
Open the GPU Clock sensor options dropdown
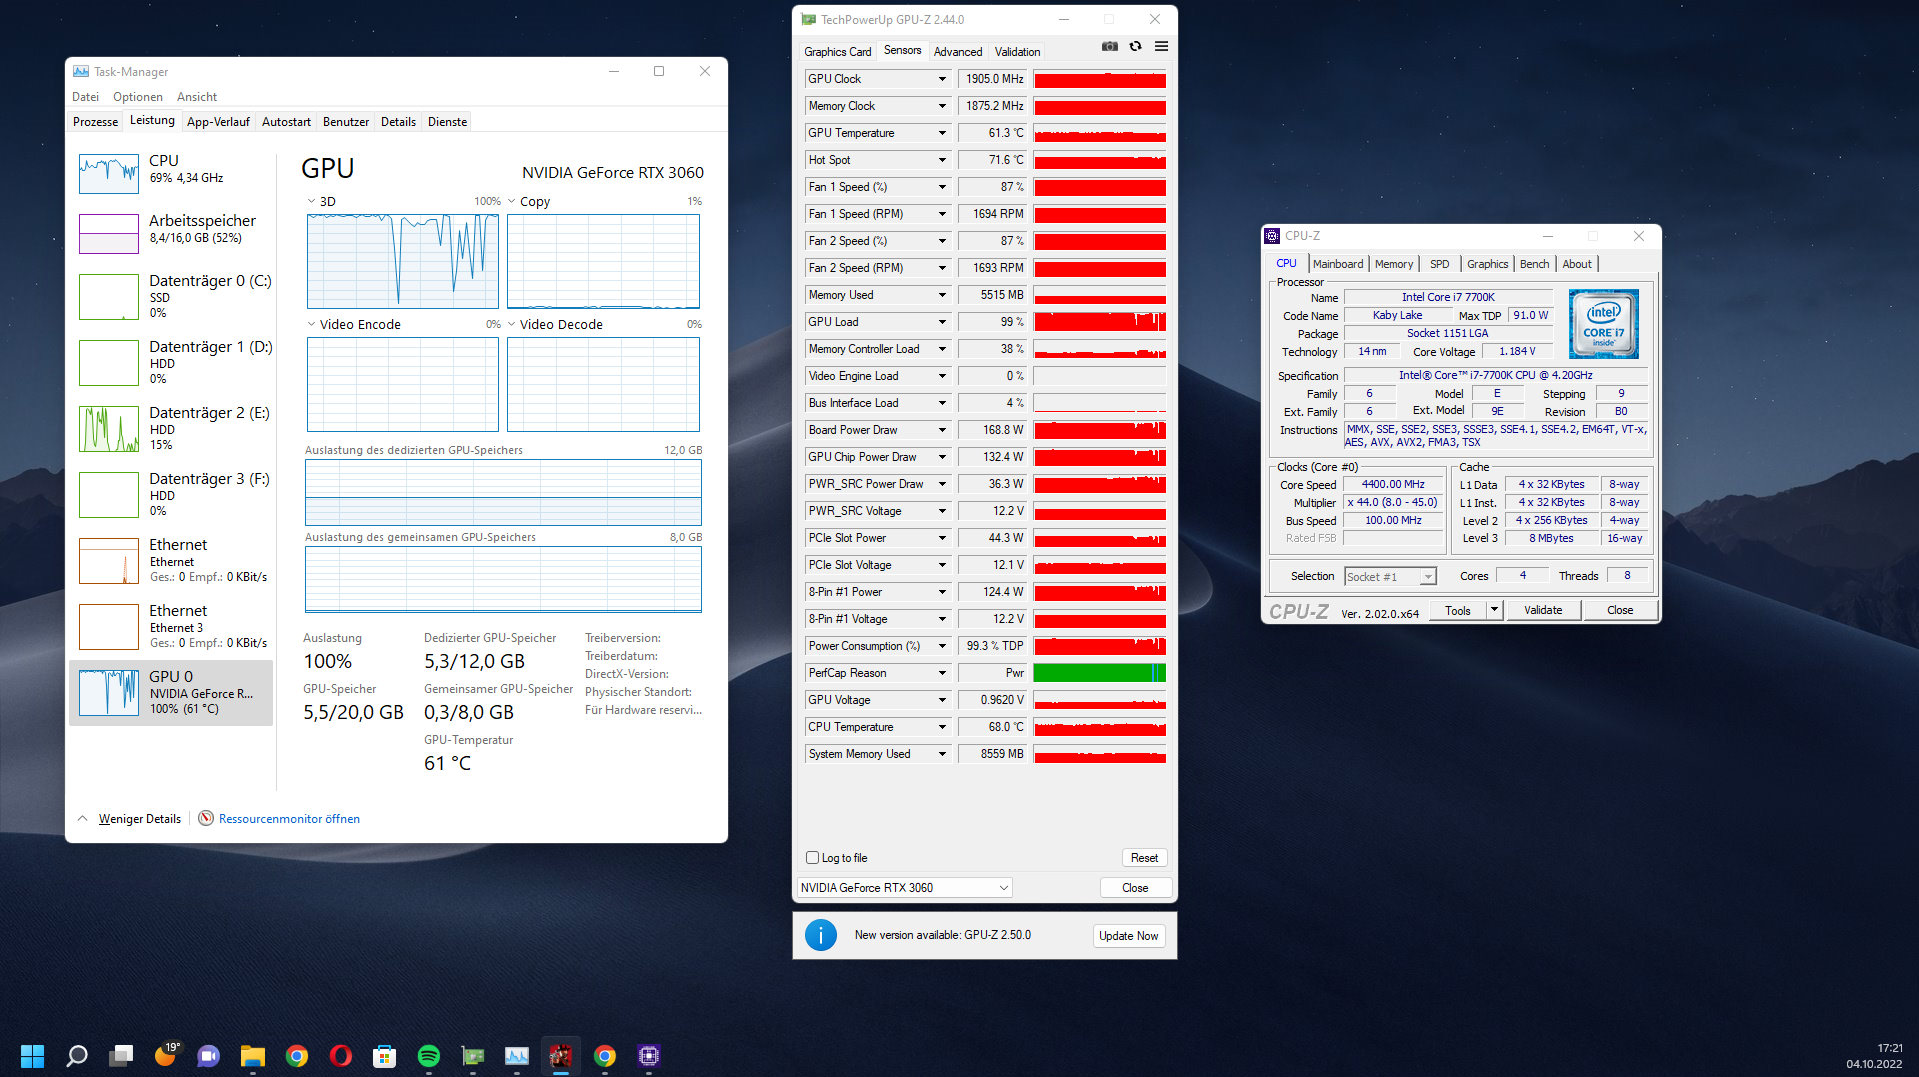[940, 78]
